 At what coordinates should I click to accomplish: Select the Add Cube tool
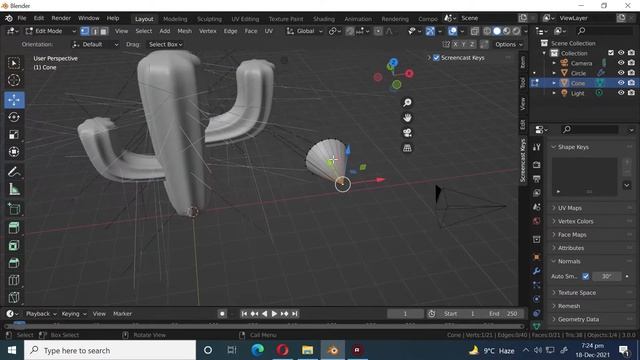pyautogui.click(x=14, y=209)
